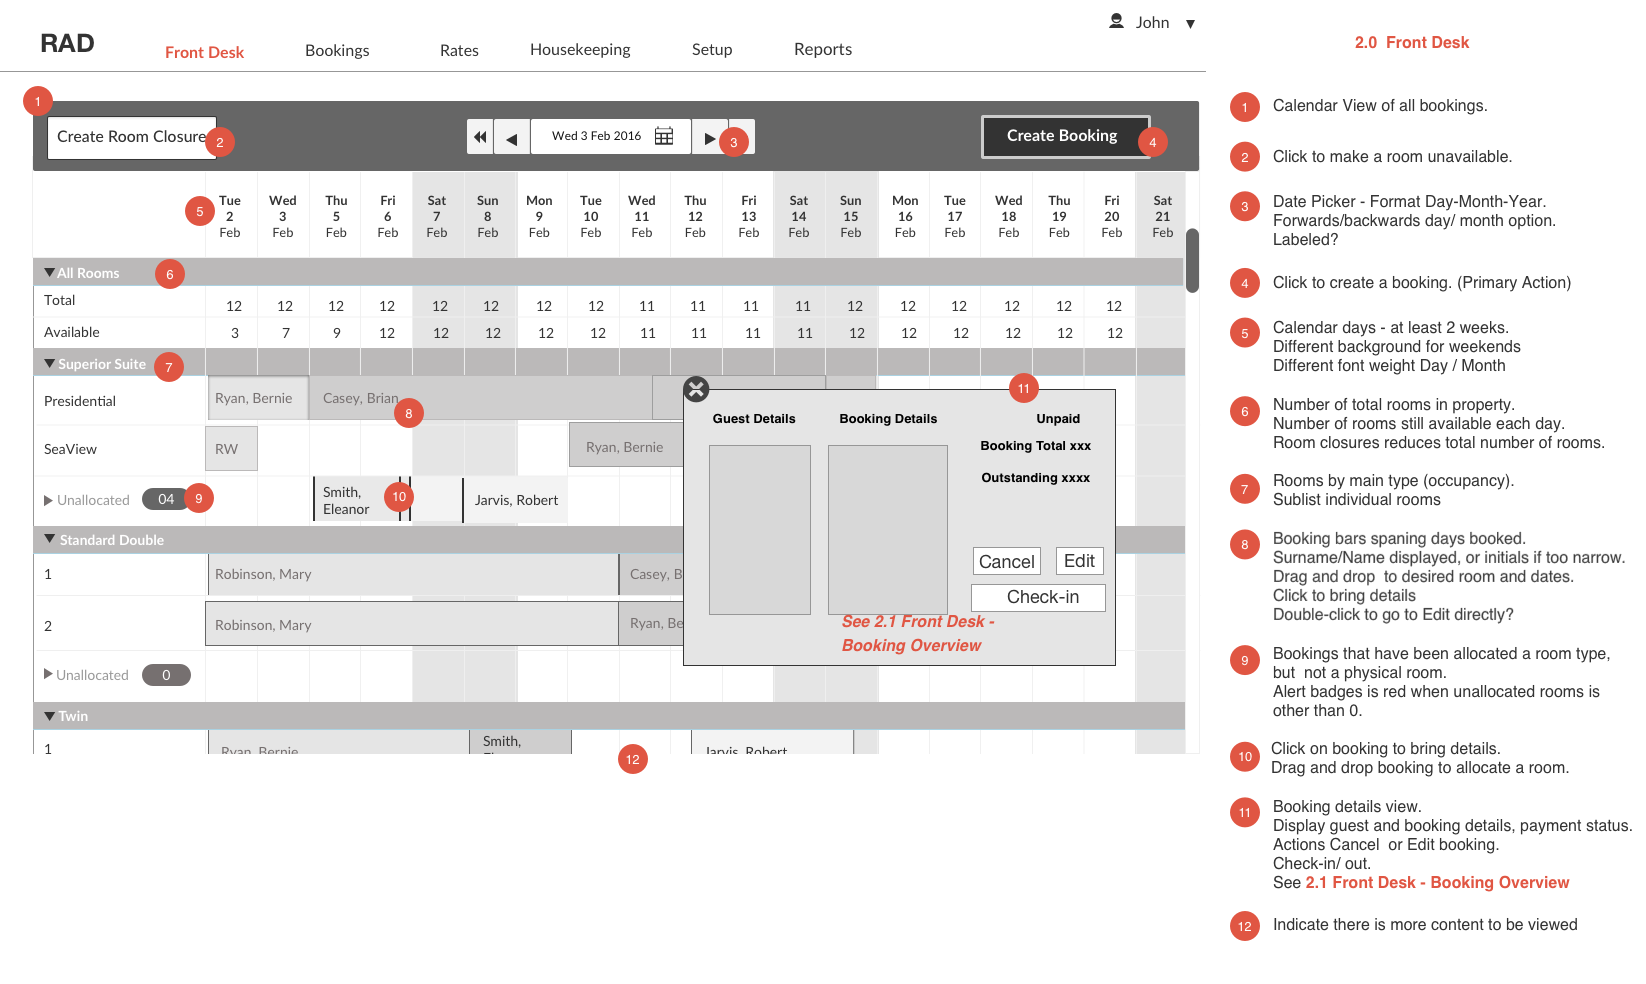Click the next day arrow button
Screen dimensions: 1646x984
coord(709,137)
